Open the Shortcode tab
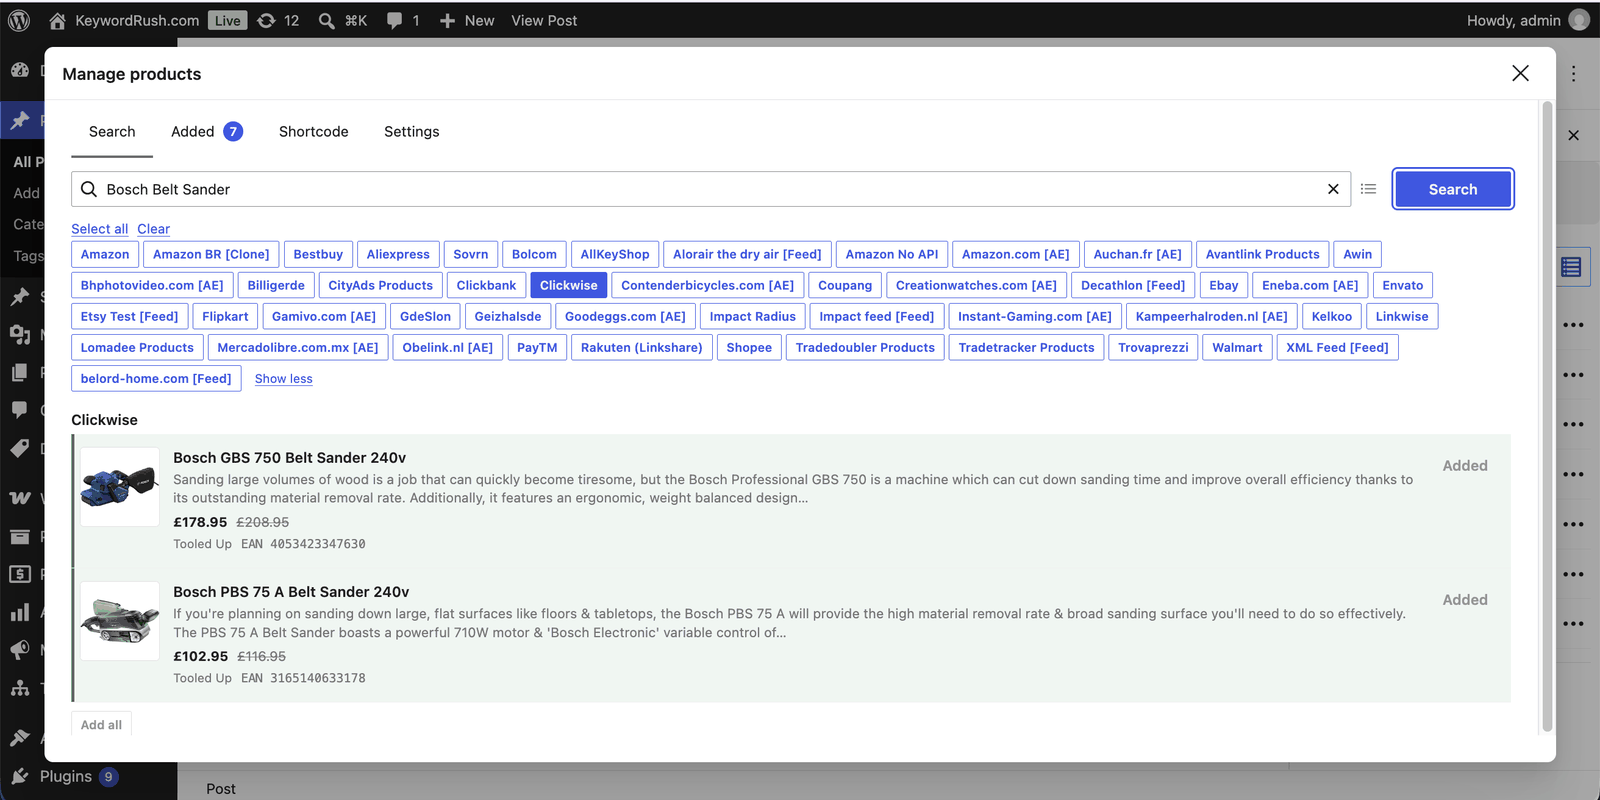Screen dimensions: 1600x800 314,131
